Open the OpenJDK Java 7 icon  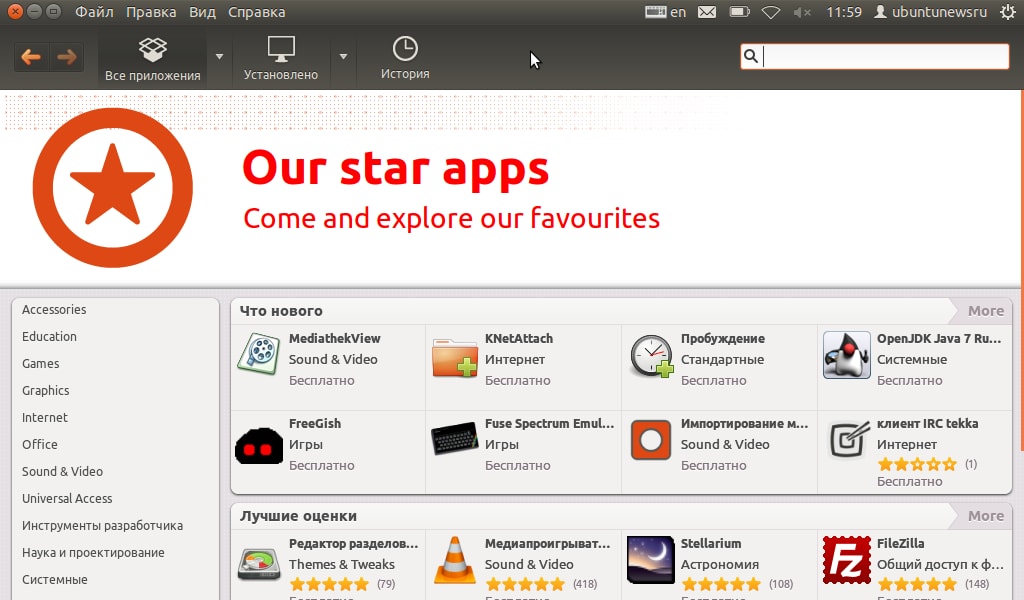(x=846, y=355)
